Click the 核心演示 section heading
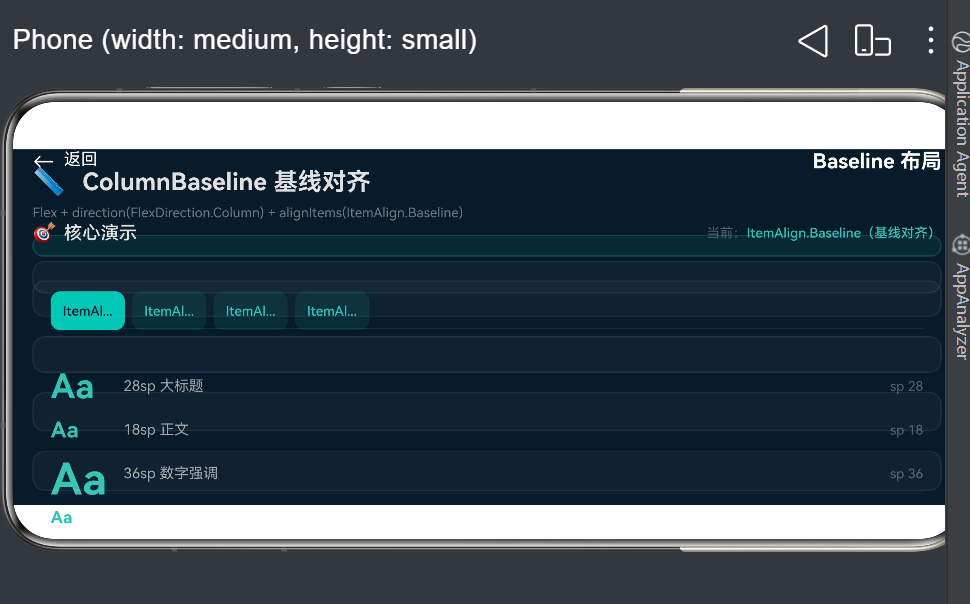The height and width of the screenshot is (604, 970). click(x=100, y=233)
